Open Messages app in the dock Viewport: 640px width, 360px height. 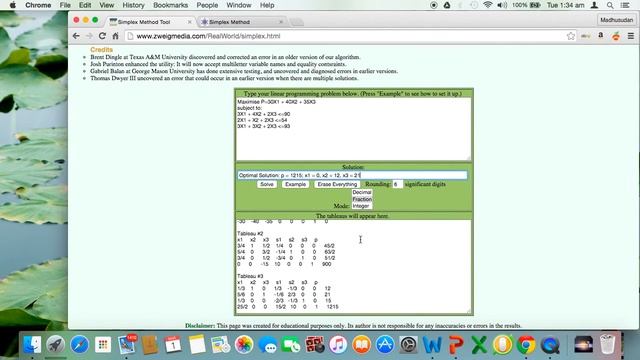(267, 345)
